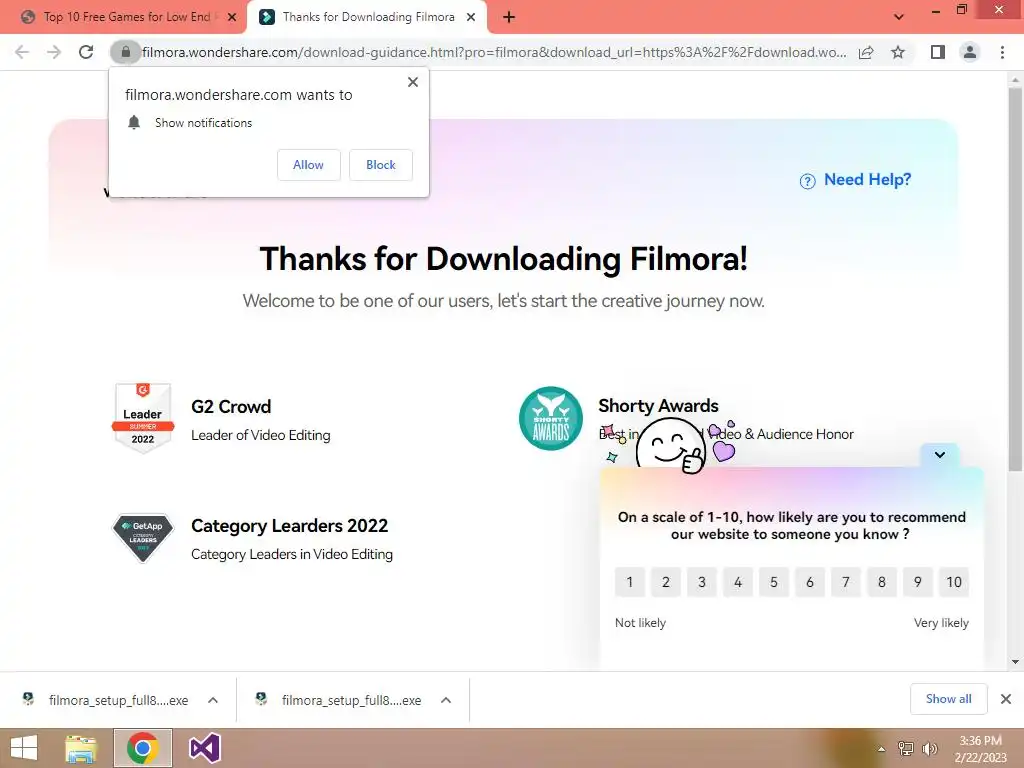Rate recommendation likelihood as 10
This screenshot has width=1024, height=768.
pyautogui.click(x=954, y=582)
